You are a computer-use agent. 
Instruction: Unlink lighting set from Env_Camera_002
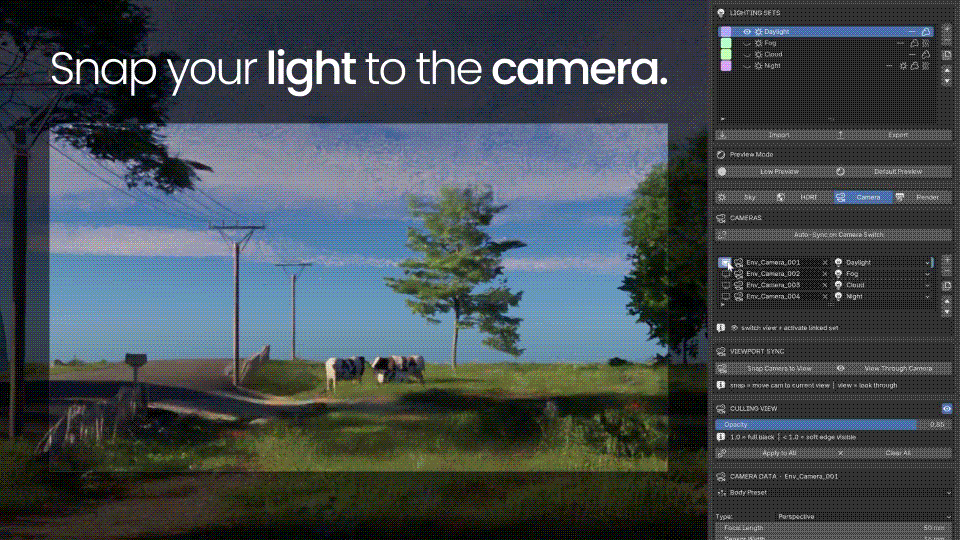[825, 274]
